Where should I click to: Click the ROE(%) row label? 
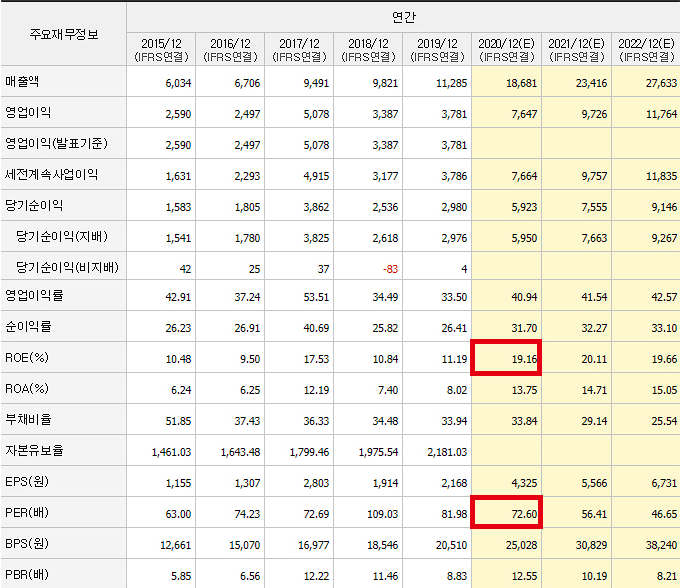27,358
